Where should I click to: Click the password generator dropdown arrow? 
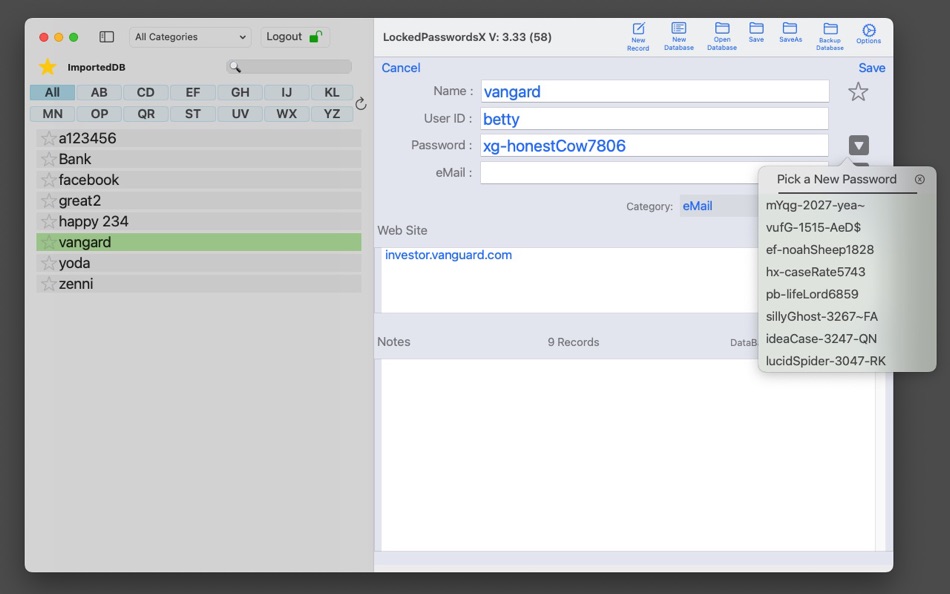pyautogui.click(x=859, y=145)
